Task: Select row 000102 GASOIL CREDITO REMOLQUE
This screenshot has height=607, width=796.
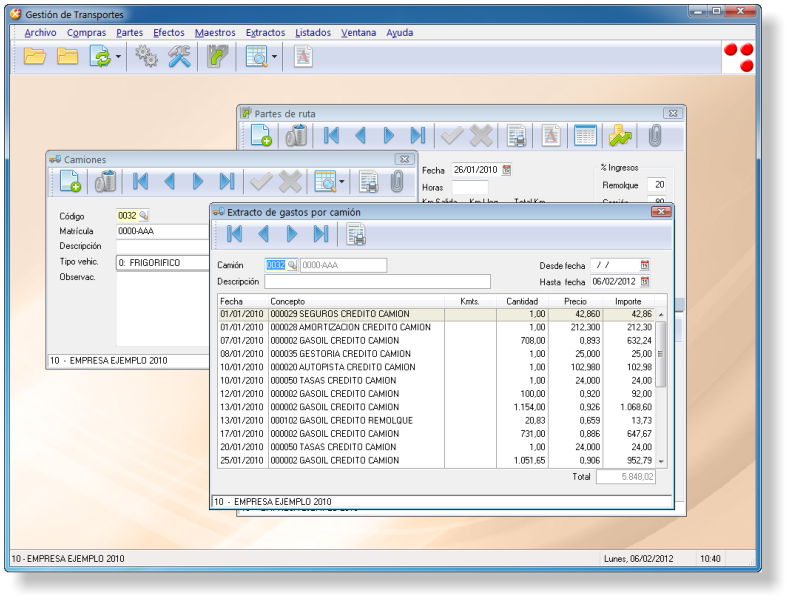Action: coord(437,420)
